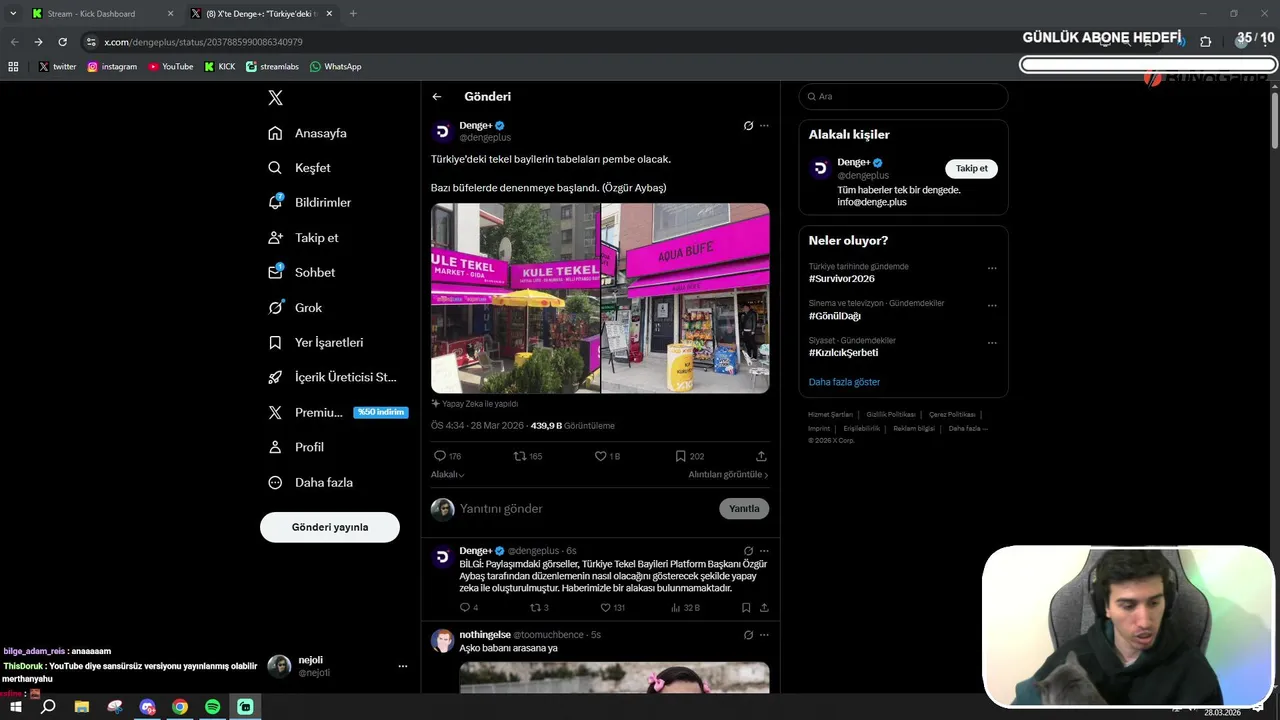Expand Daha fazla sidebar menu
The height and width of the screenshot is (720, 1280).
click(x=311, y=482)
